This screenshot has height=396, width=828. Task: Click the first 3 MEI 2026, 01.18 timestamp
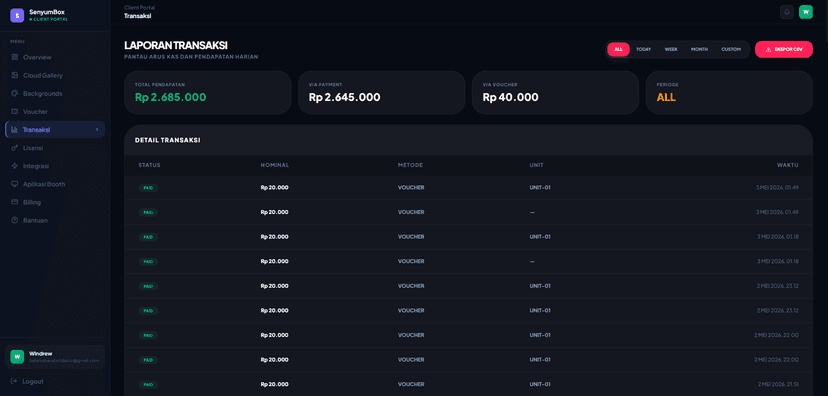(777, 237)
